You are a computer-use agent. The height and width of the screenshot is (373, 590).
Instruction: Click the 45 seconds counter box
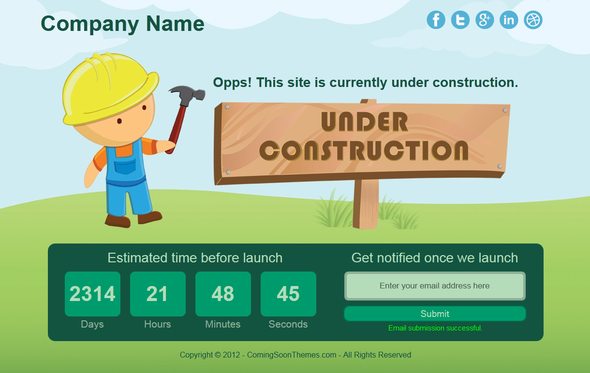(x=288, y=294)
